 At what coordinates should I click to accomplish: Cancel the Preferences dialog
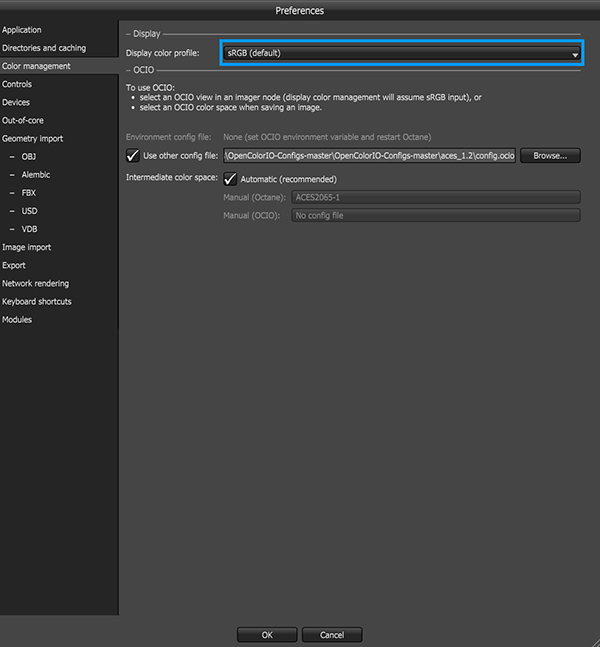point(332,635)
